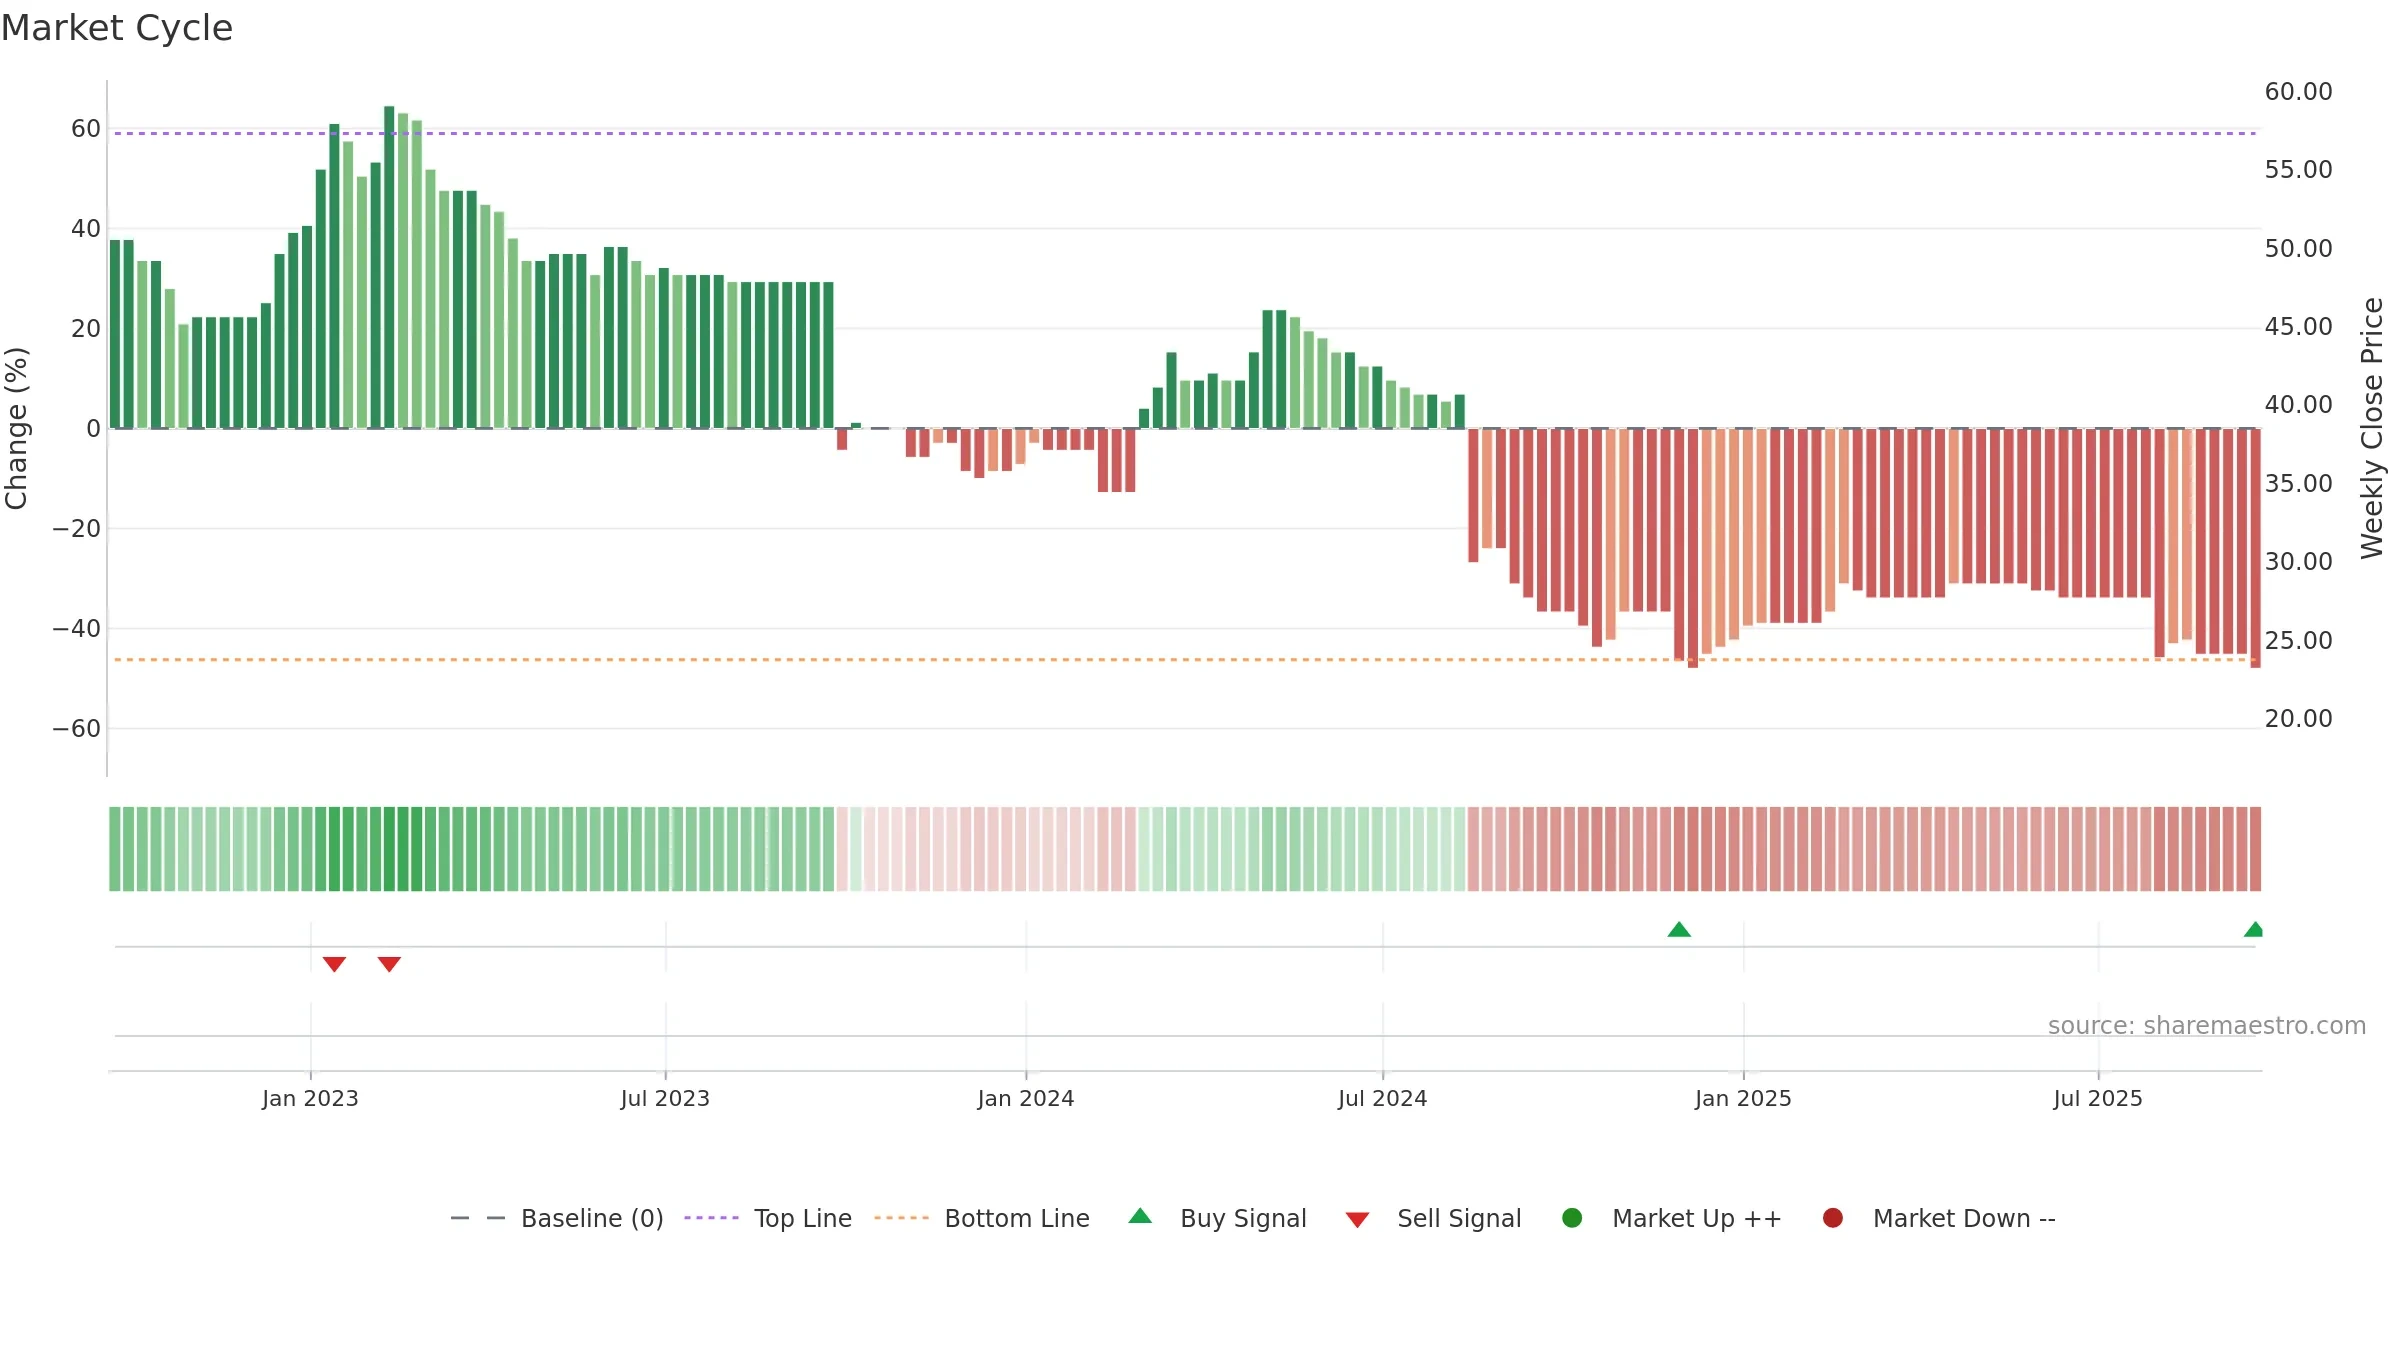
Task: Click the tallest green bar above the top line
Action: [389, 267]
